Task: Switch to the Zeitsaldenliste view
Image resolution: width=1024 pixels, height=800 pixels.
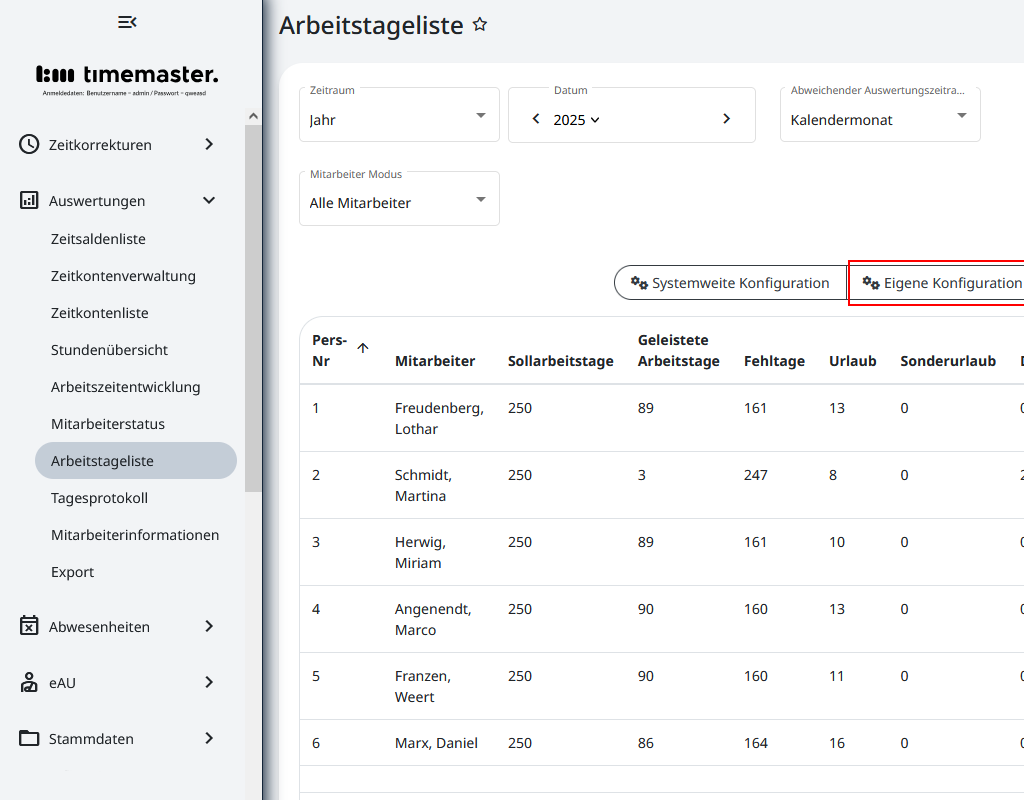Action: click(x=98, y=239)
